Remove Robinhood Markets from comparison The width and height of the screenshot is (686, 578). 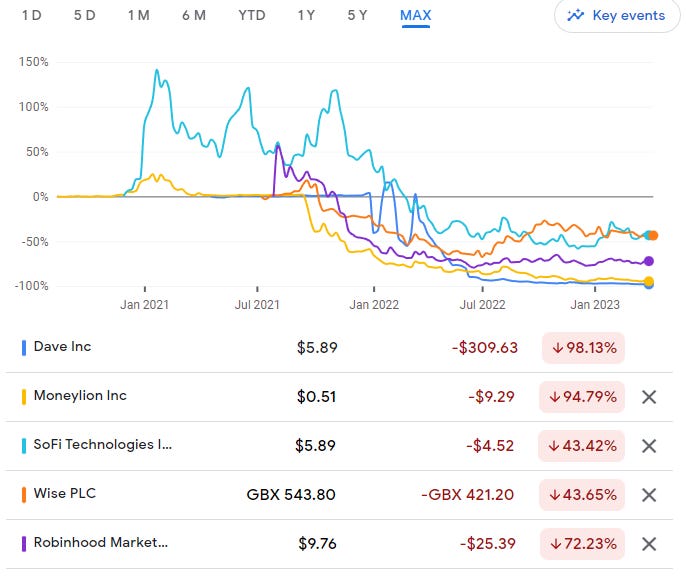point(649,544)
